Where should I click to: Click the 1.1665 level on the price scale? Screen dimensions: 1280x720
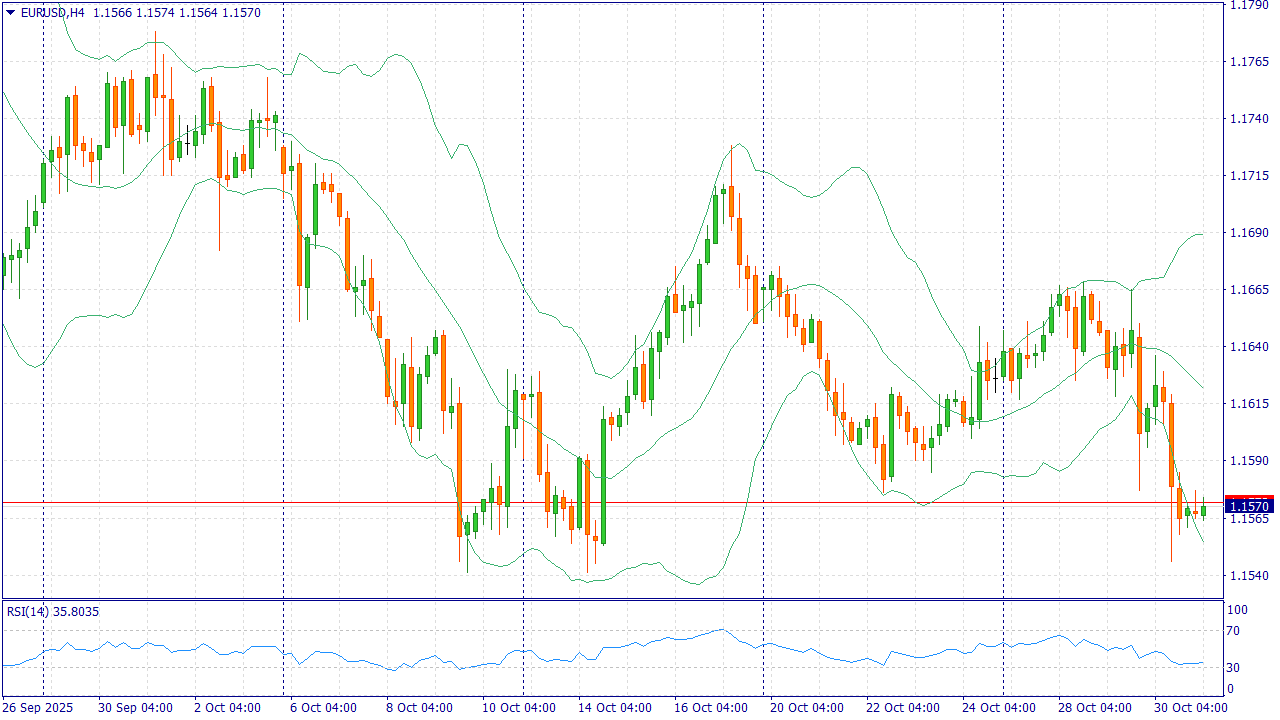click(x=1249, y=290)
